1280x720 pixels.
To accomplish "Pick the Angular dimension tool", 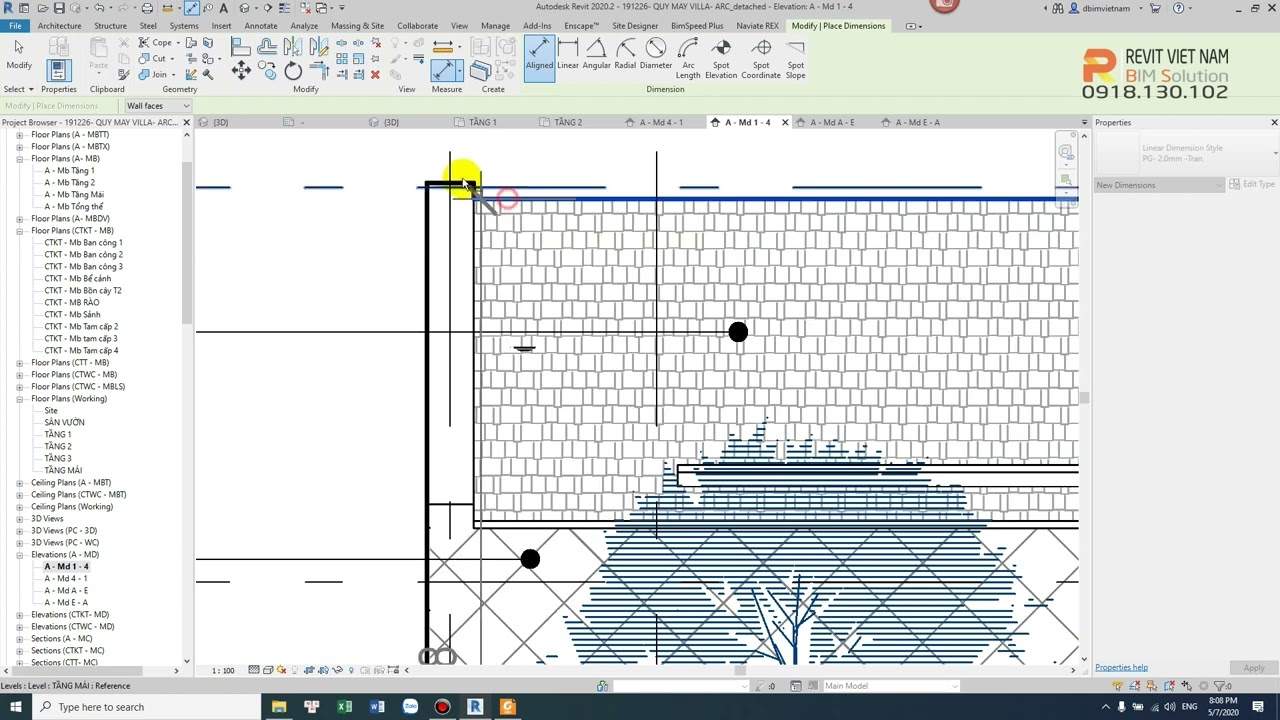I will coord(596,55).
